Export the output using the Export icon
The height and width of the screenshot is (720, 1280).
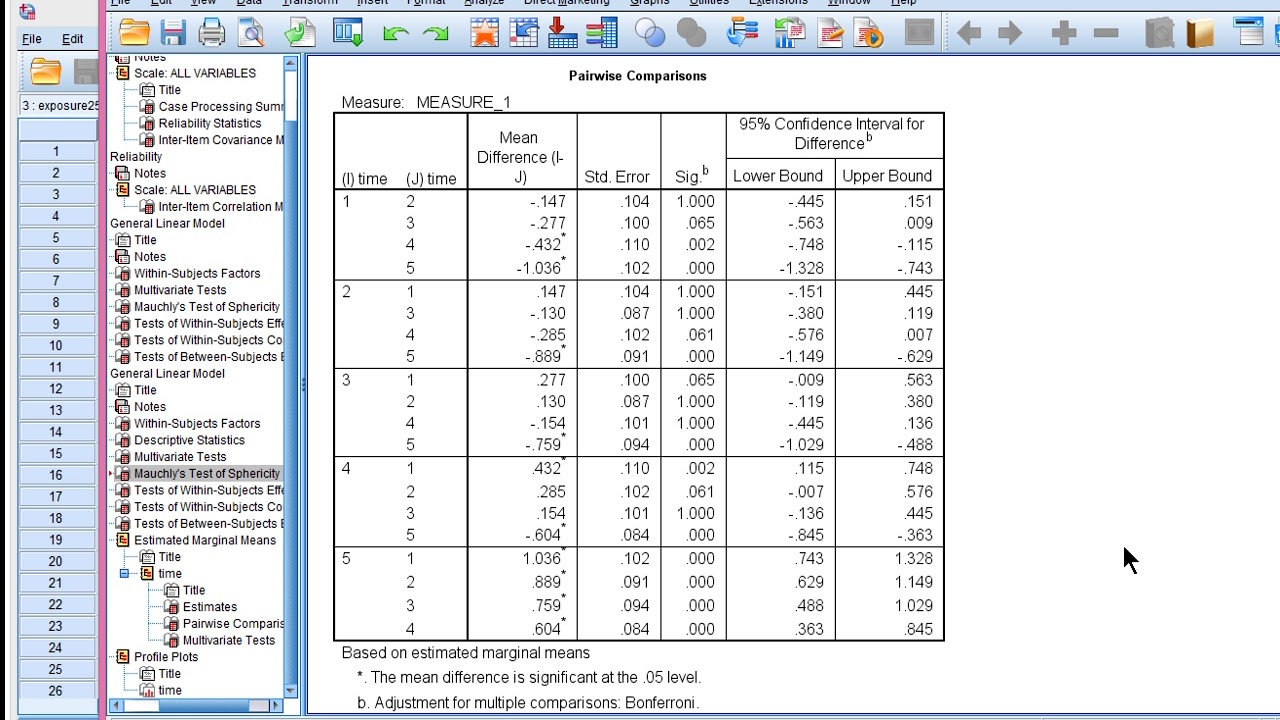point(299,33)
